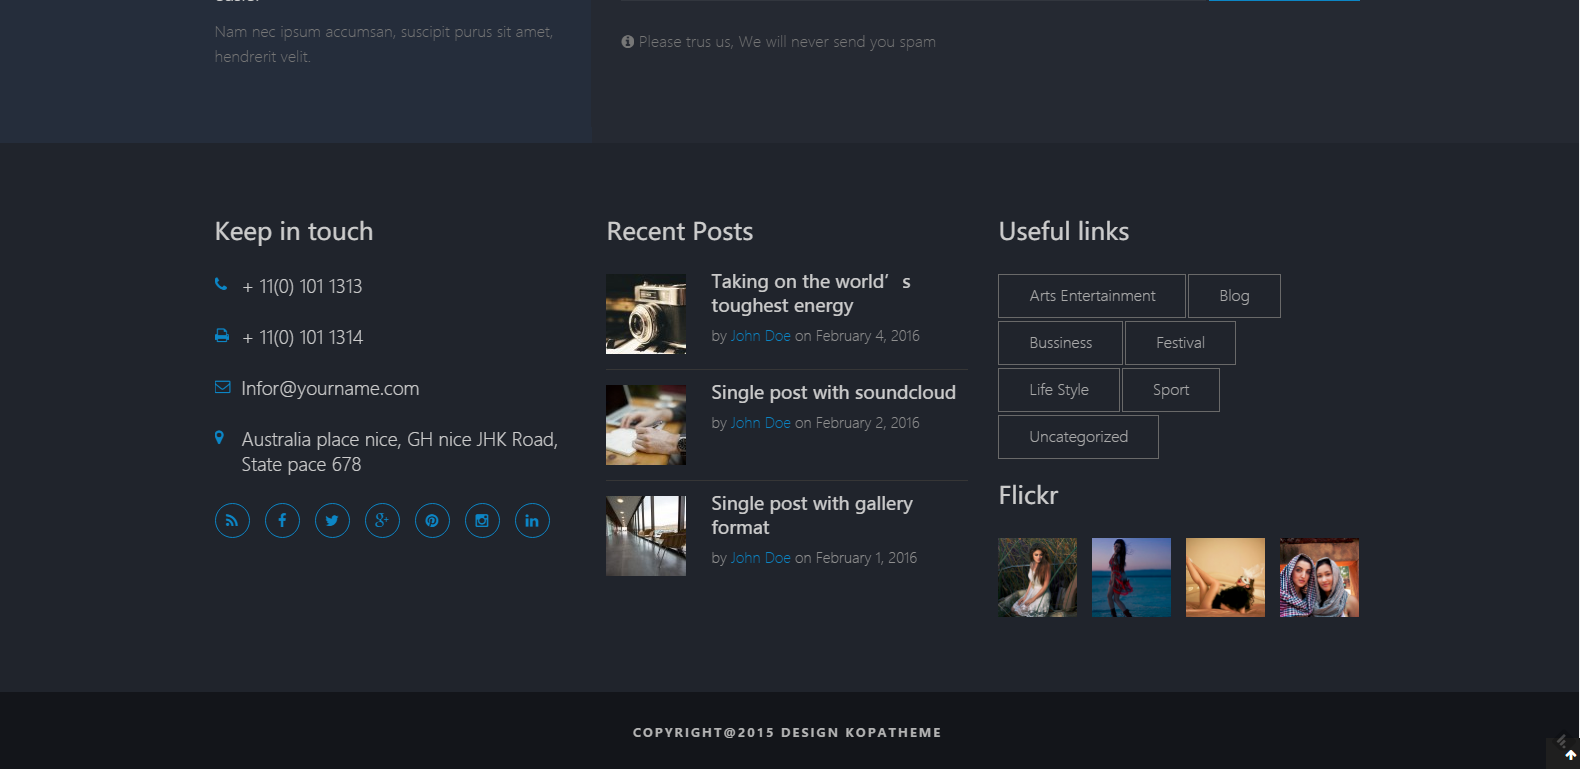
Task: Open 'Single post with soundcloud' article
Action: tap(833, 393)
